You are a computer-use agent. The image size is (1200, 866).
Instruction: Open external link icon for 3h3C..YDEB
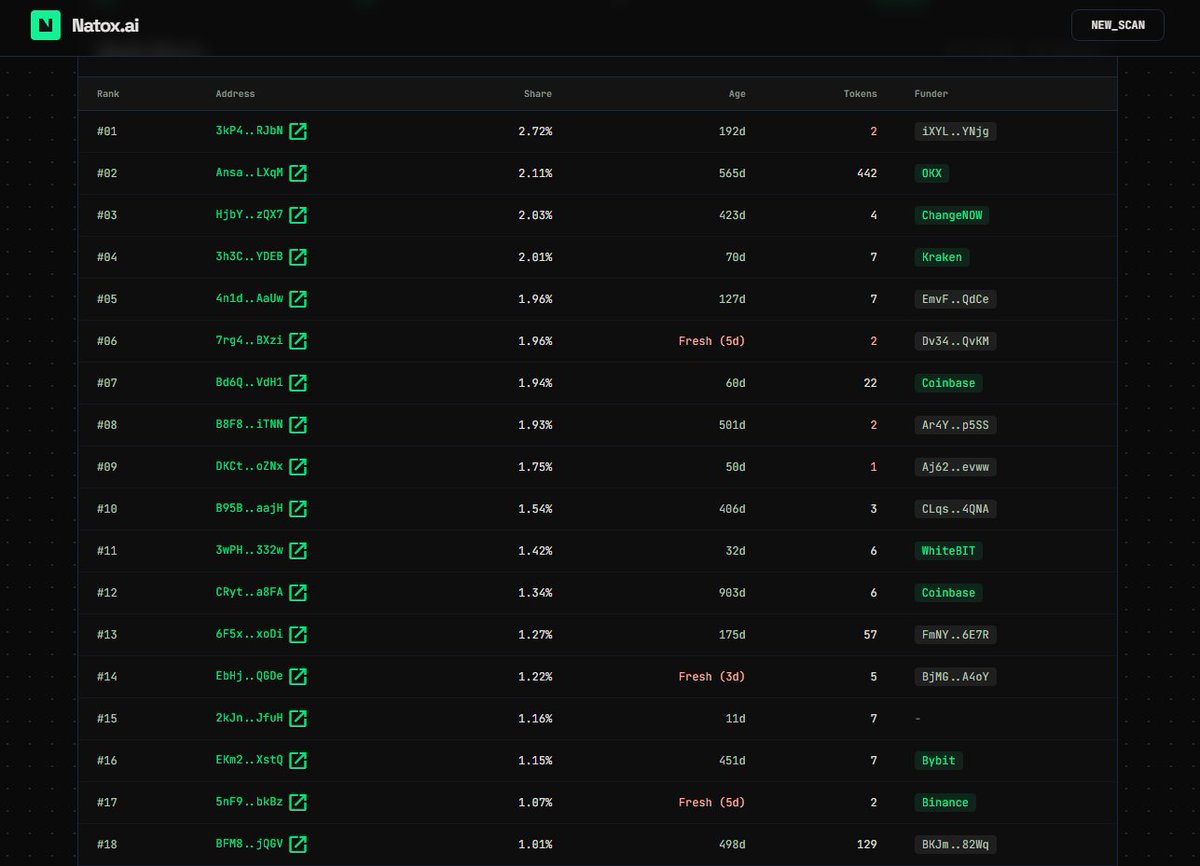[x=298, y=257]
